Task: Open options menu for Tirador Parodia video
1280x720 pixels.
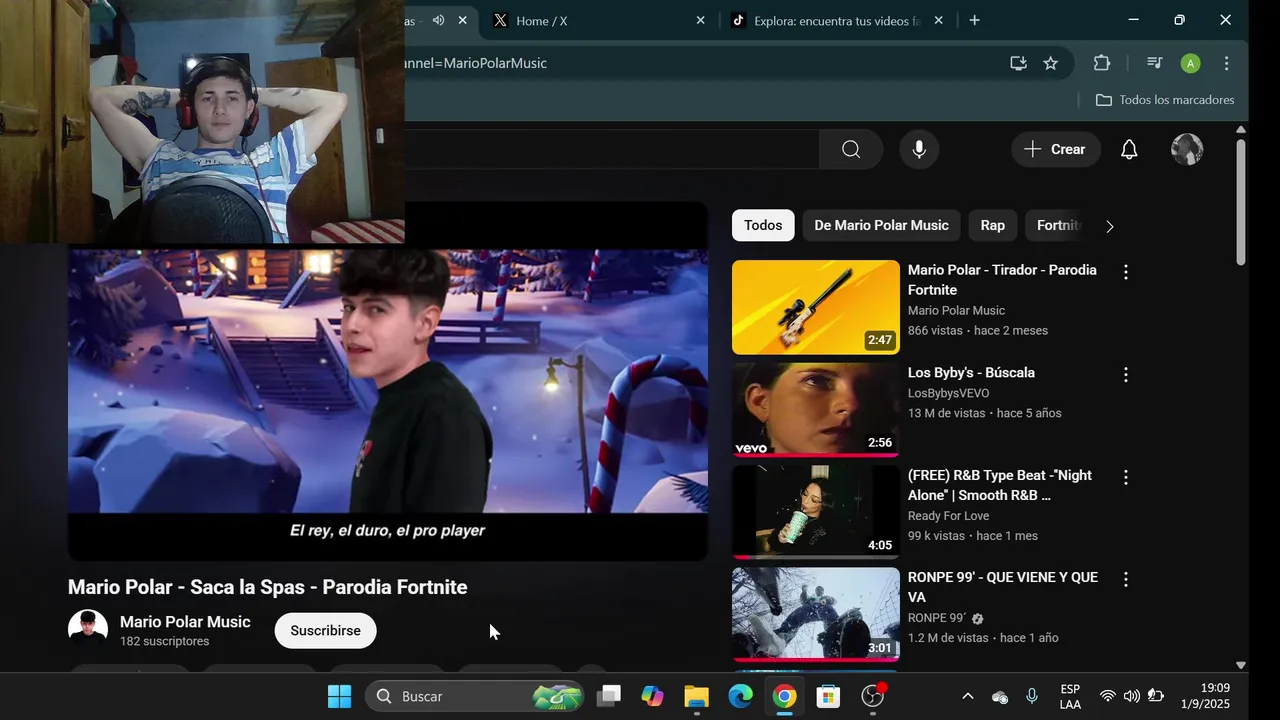Action: pyautogui.click(x=1126, y=272)
